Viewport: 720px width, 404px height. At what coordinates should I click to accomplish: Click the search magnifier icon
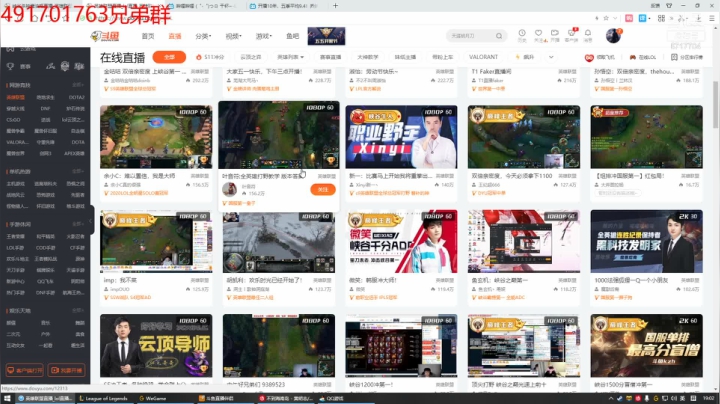[499, 36]
